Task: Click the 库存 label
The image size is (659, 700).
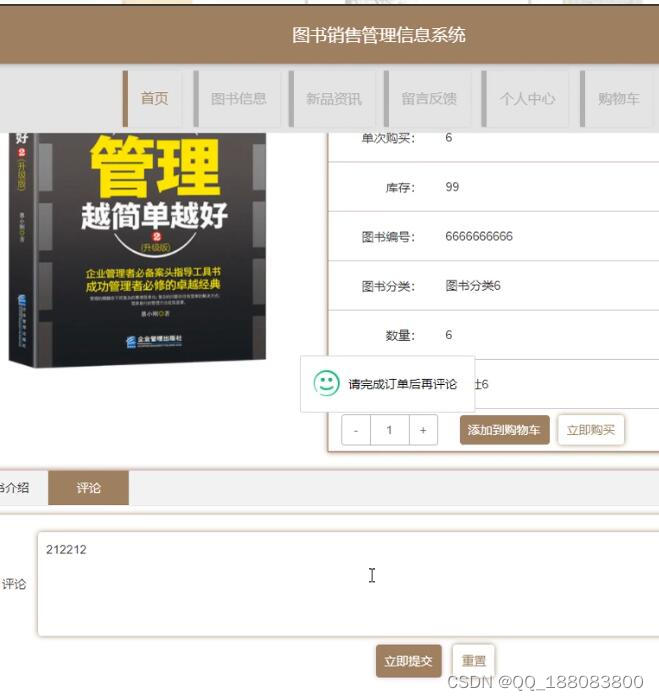Action: coord(400,188)
